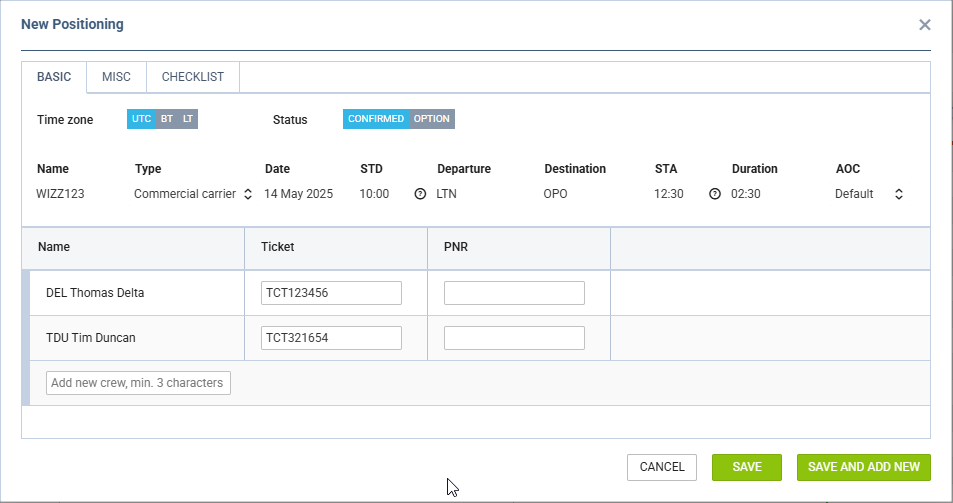Select BT time zone
The width and height of the screenshot is (953, 503).
coord(167,119)
